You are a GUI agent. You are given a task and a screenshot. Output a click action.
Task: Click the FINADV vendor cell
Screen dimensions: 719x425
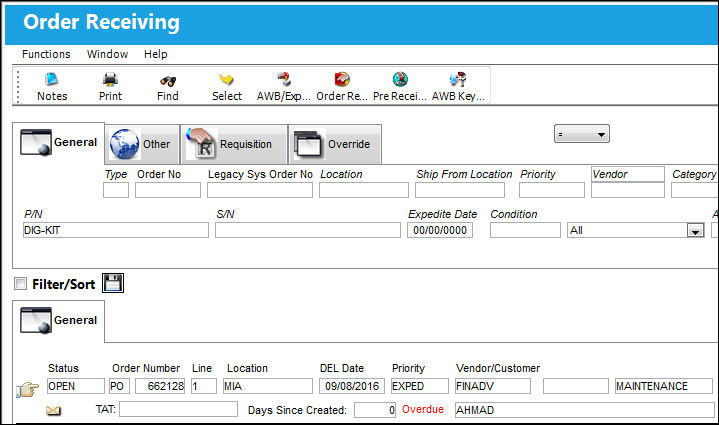493,386
